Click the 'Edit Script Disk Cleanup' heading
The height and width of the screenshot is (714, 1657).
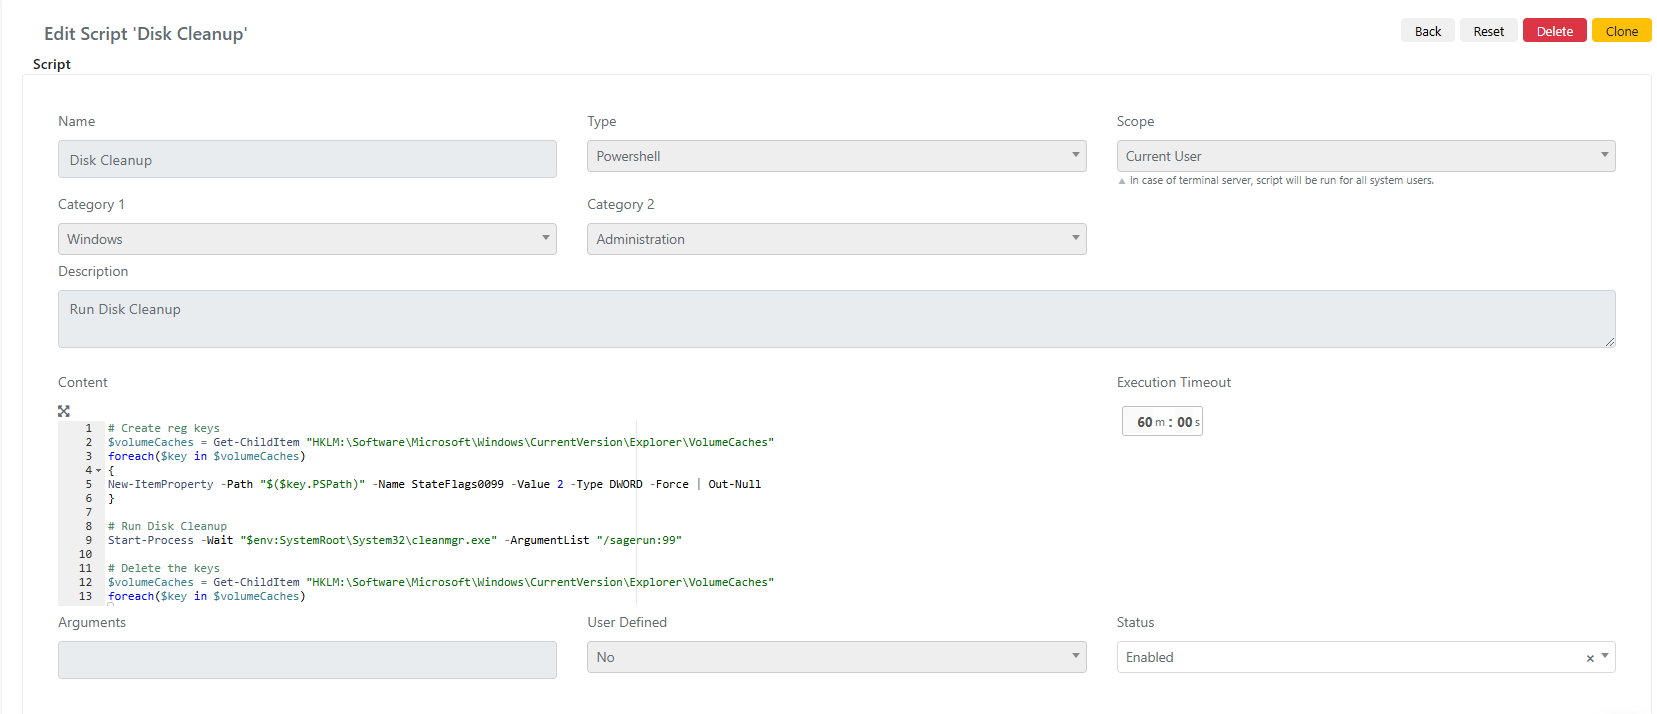(x=146, y=33)
